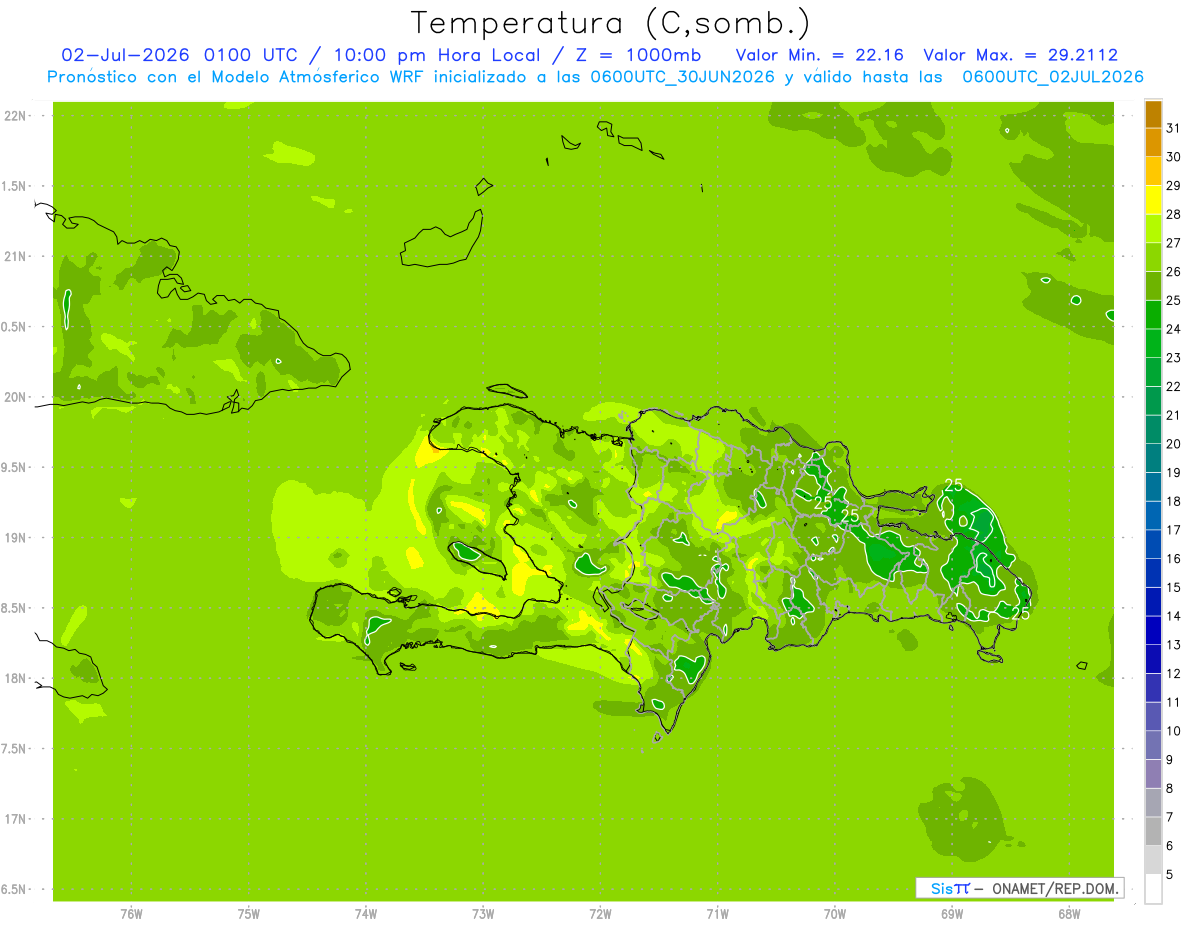The image size is (1200, 927).
Task: Click the '20N' latitude axis label
Action: tap(15, 397)
